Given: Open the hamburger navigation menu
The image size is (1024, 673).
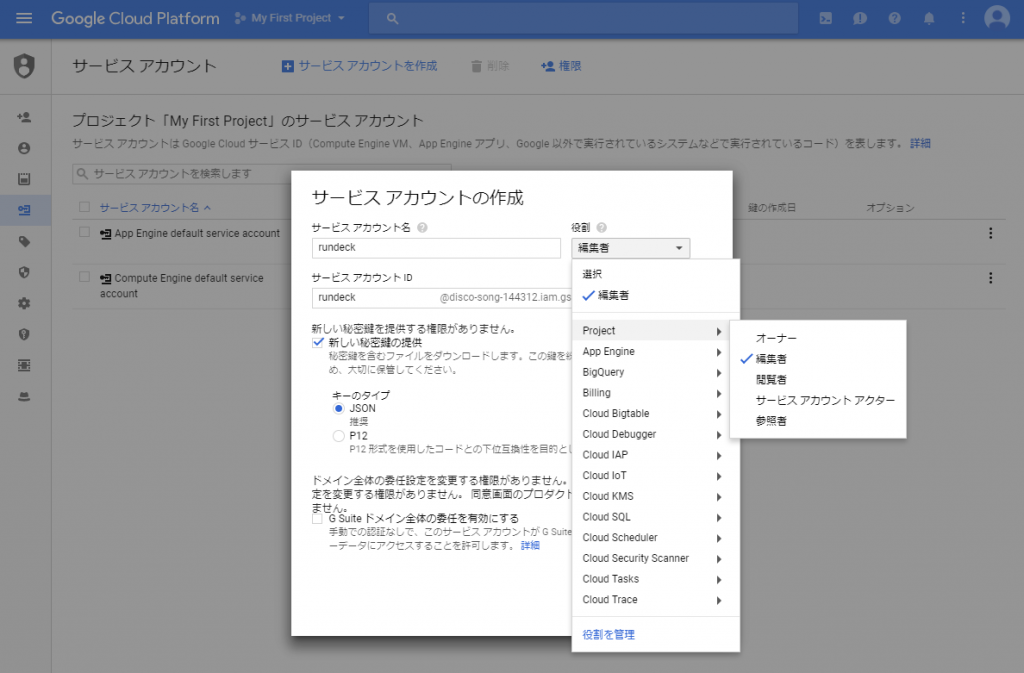Looking at the screenshot, I should point(24,18).
